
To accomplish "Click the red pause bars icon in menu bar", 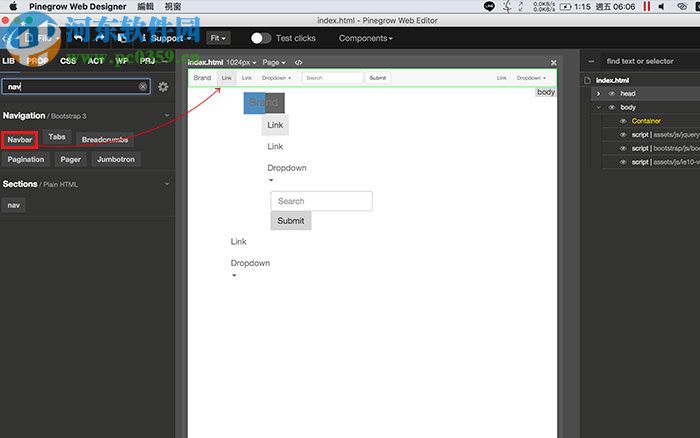I will click(x=646, y=6).
